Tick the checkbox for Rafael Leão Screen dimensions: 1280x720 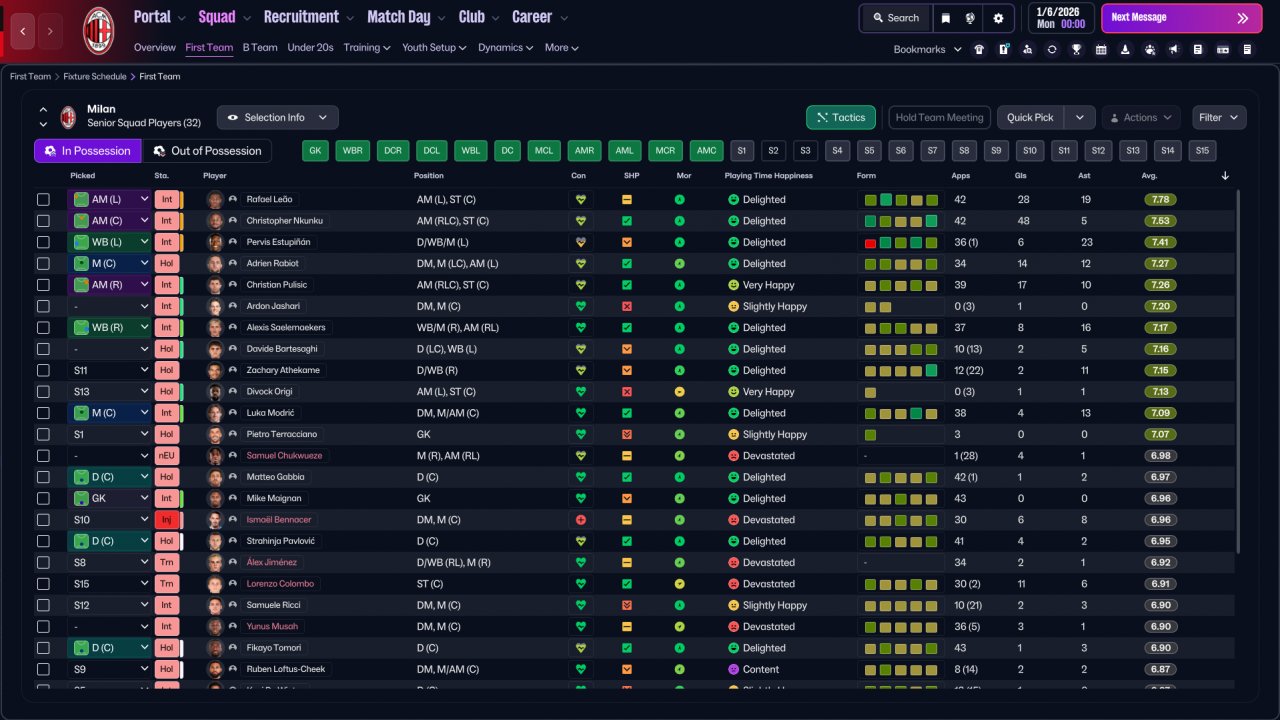tap(43, 200)
